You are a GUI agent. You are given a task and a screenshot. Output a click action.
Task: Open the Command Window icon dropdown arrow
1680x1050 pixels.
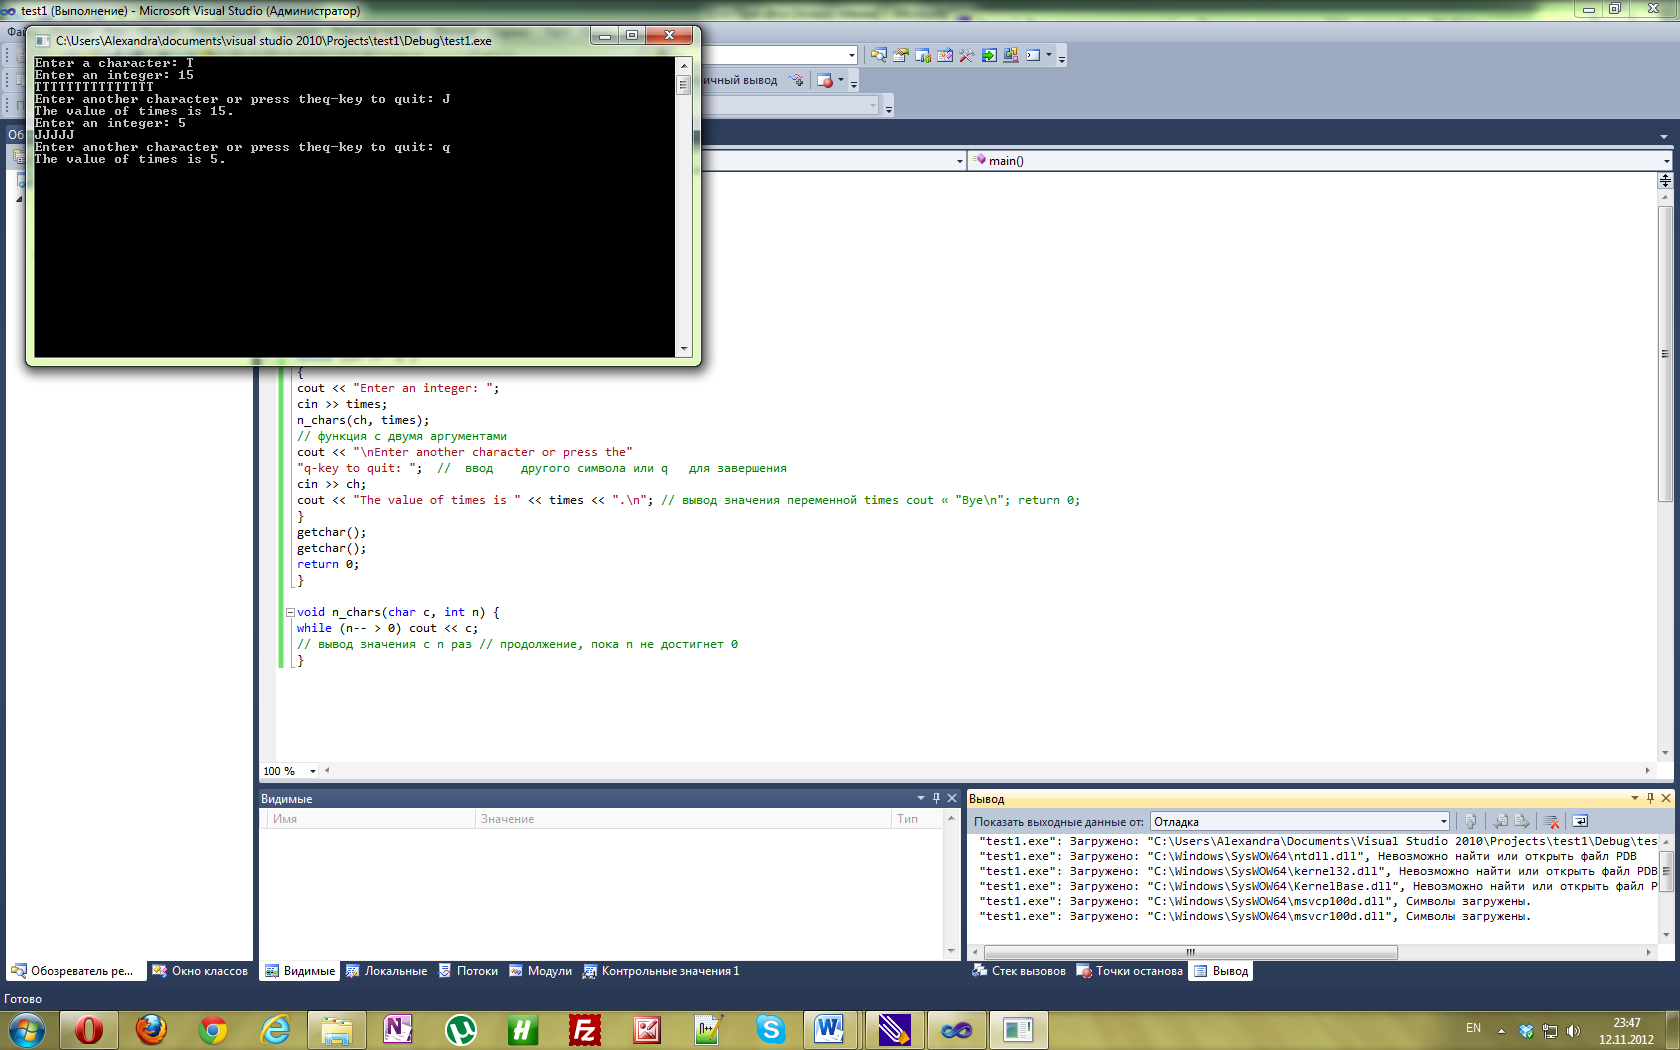1049,55
